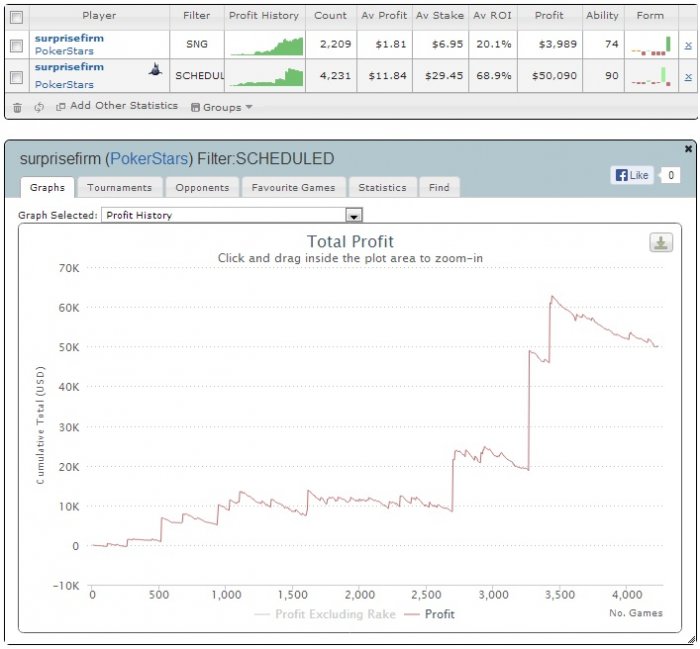Toggle Profit Excluding Rake legend series
This screenshot has width=700, height=649.
[325, 614]
